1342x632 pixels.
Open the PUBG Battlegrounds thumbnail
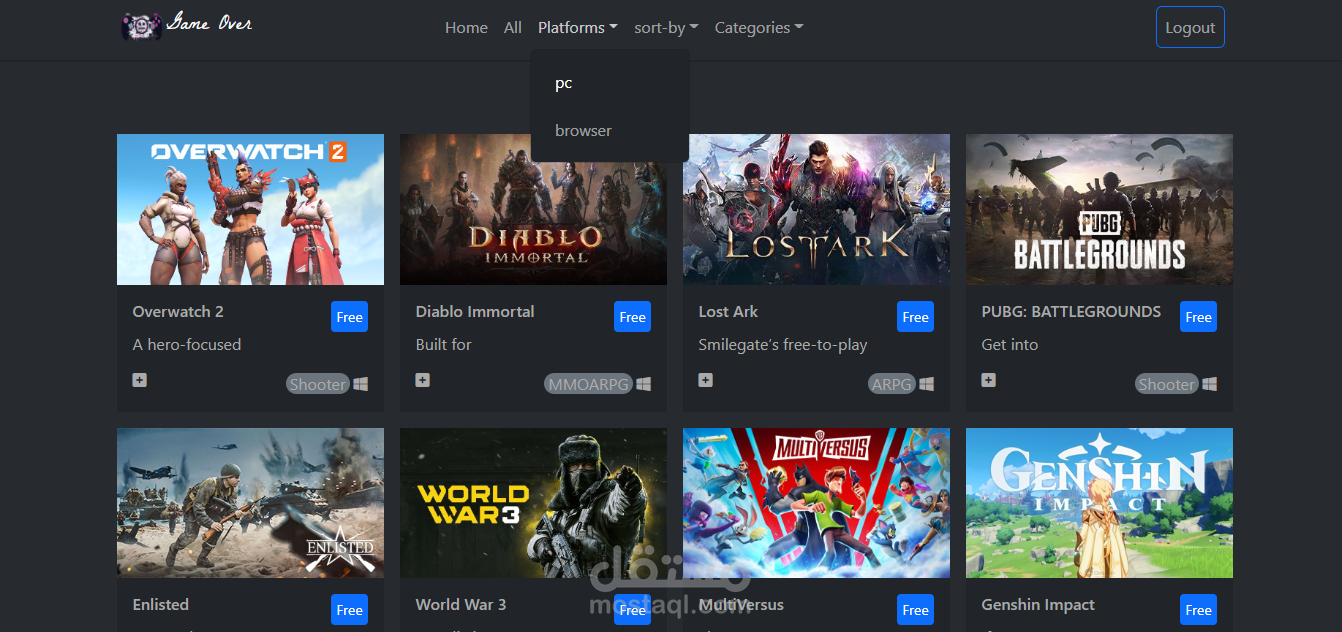(1099, 210)
